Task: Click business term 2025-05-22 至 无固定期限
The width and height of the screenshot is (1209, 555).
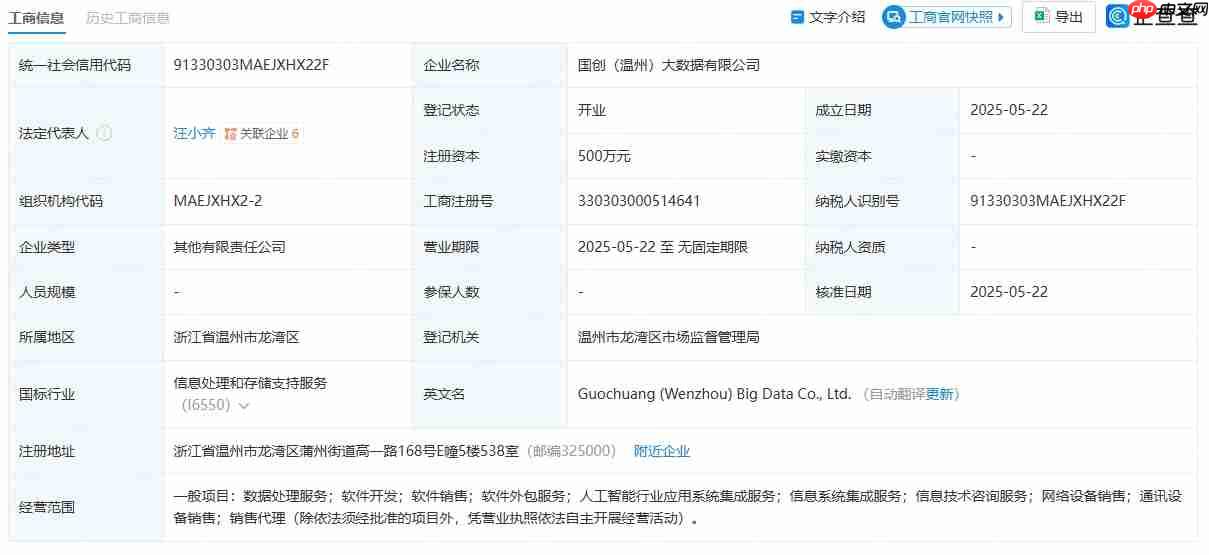Action: (x=663, y=247)
